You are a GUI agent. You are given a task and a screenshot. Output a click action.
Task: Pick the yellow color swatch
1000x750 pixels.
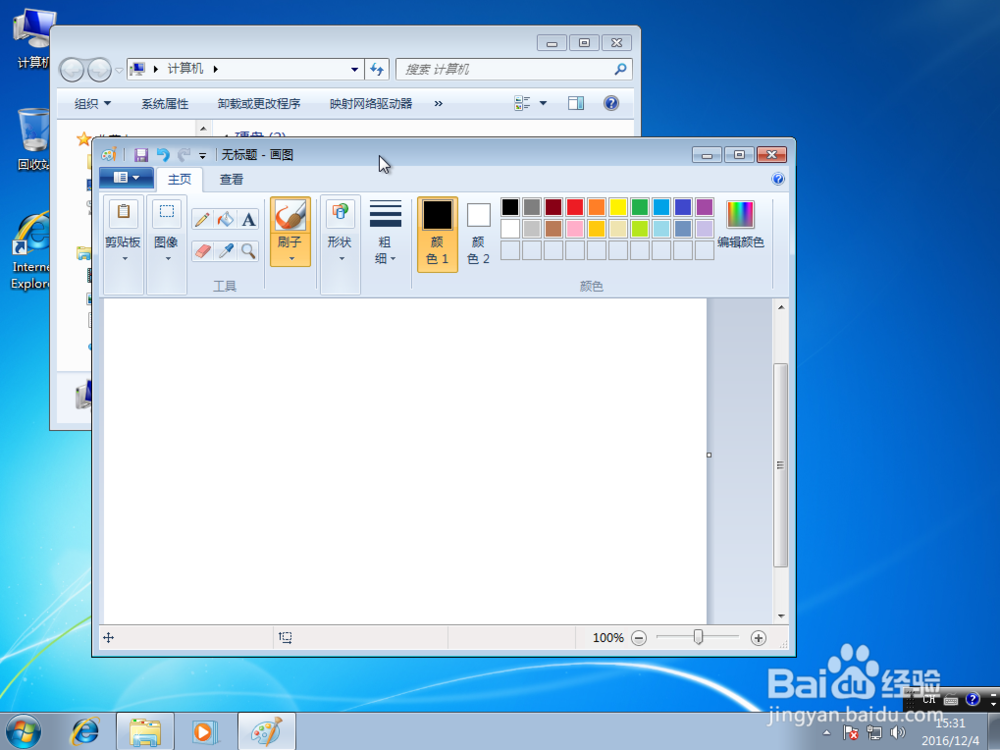click(617, 207)
